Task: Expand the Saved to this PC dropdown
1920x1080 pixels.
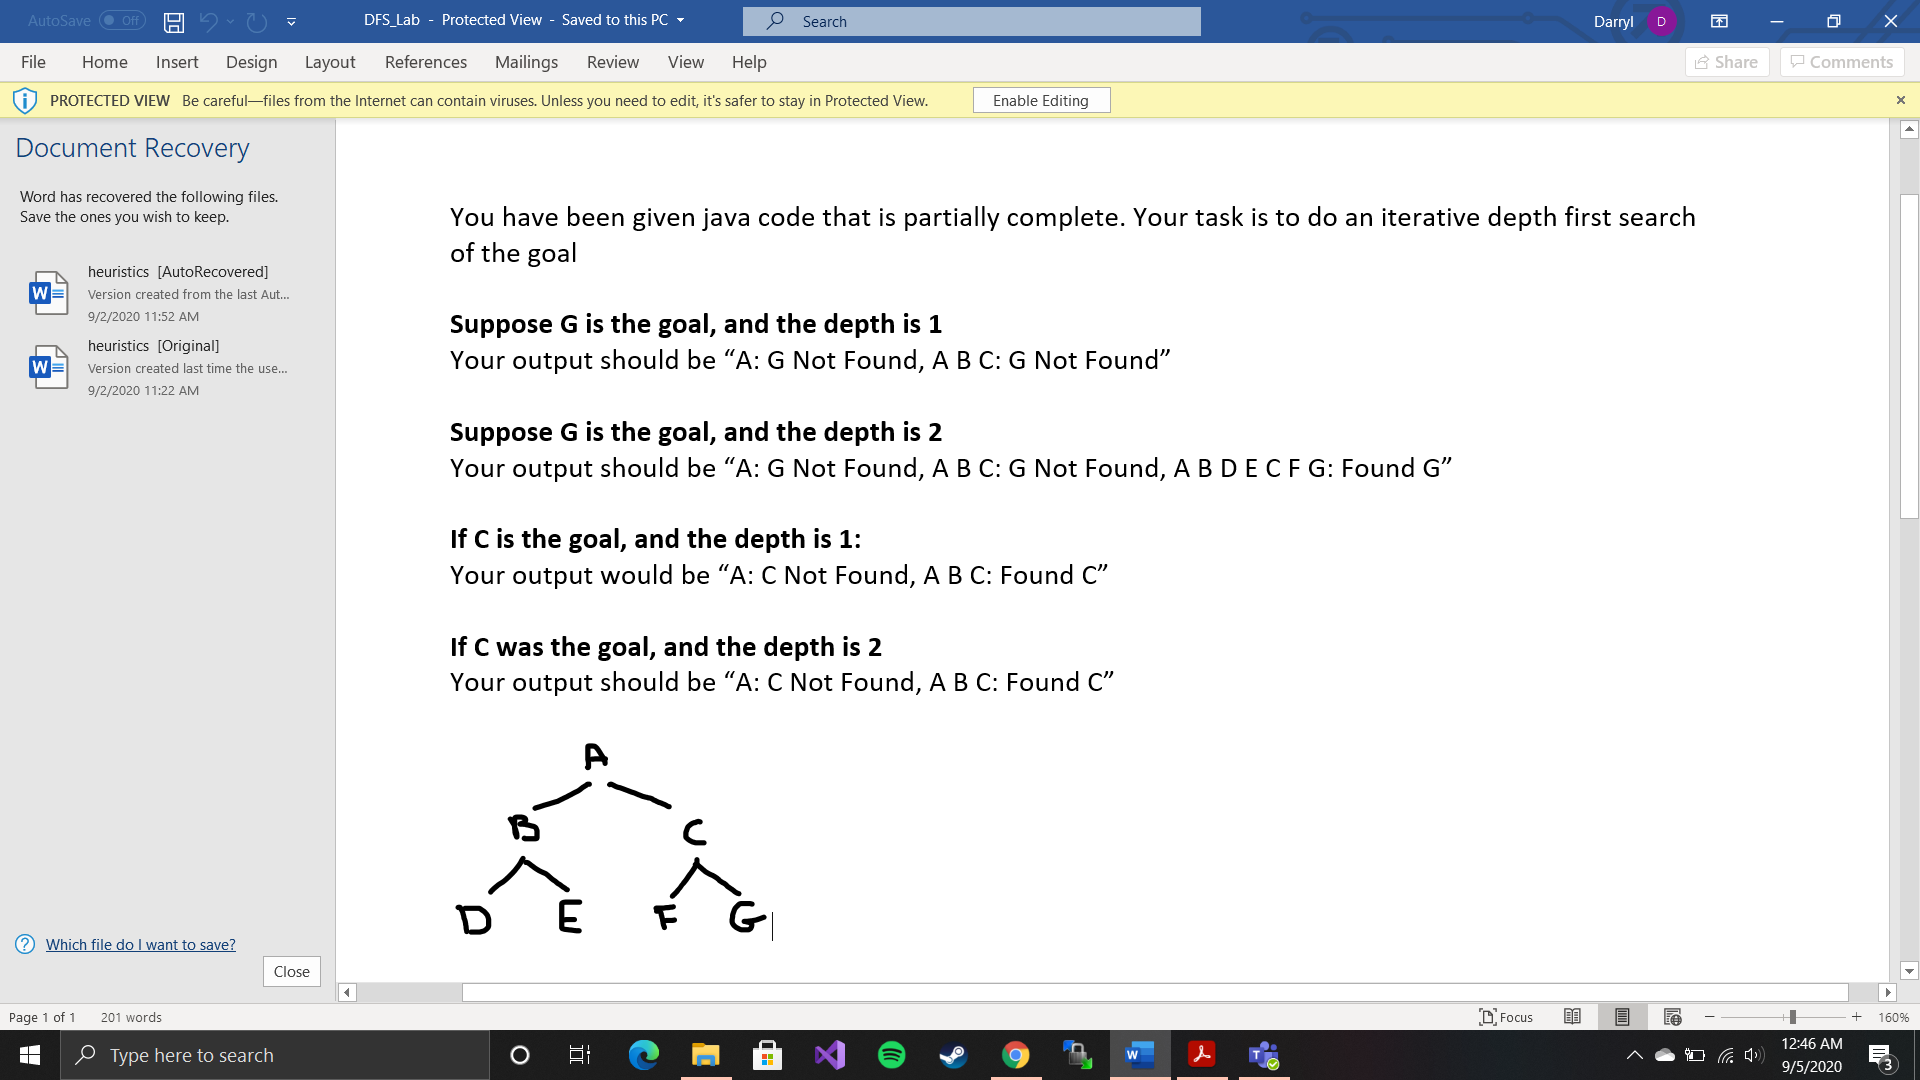Action: click(680, 20)
